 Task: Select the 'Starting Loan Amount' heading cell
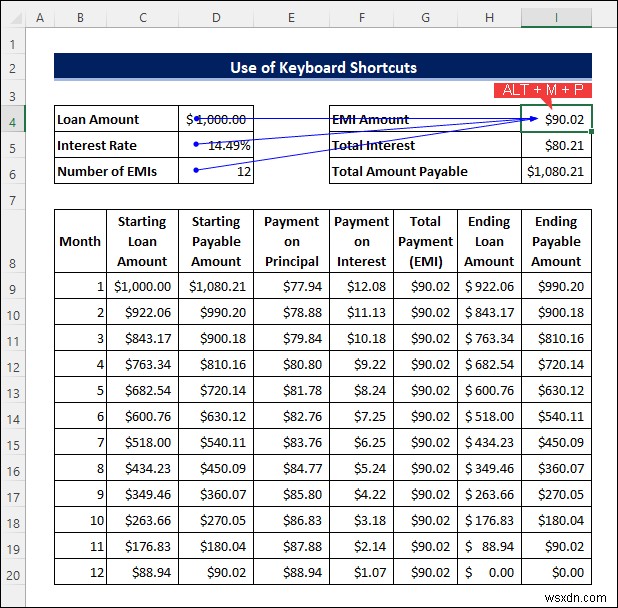tap(142, 241)
